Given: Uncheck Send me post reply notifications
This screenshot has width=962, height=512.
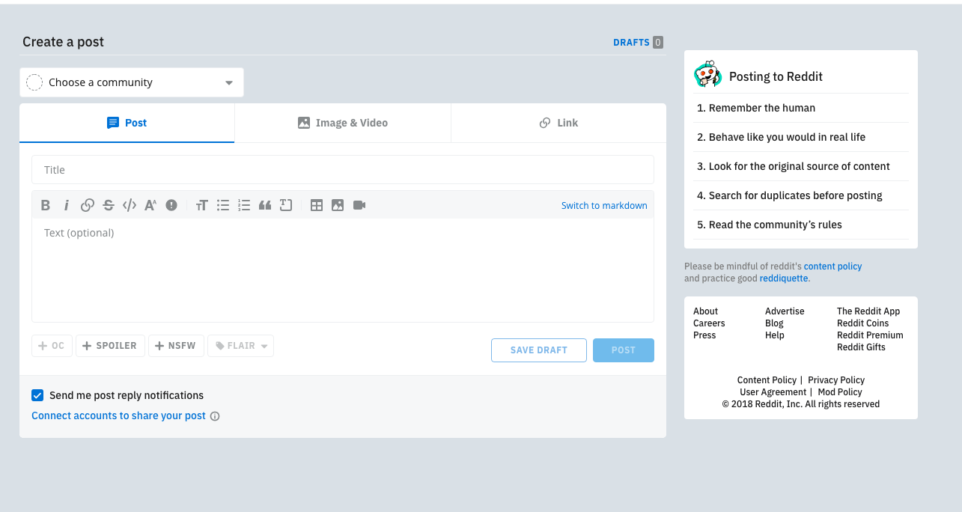Looking at the screenshot, I should click(37, 395).
